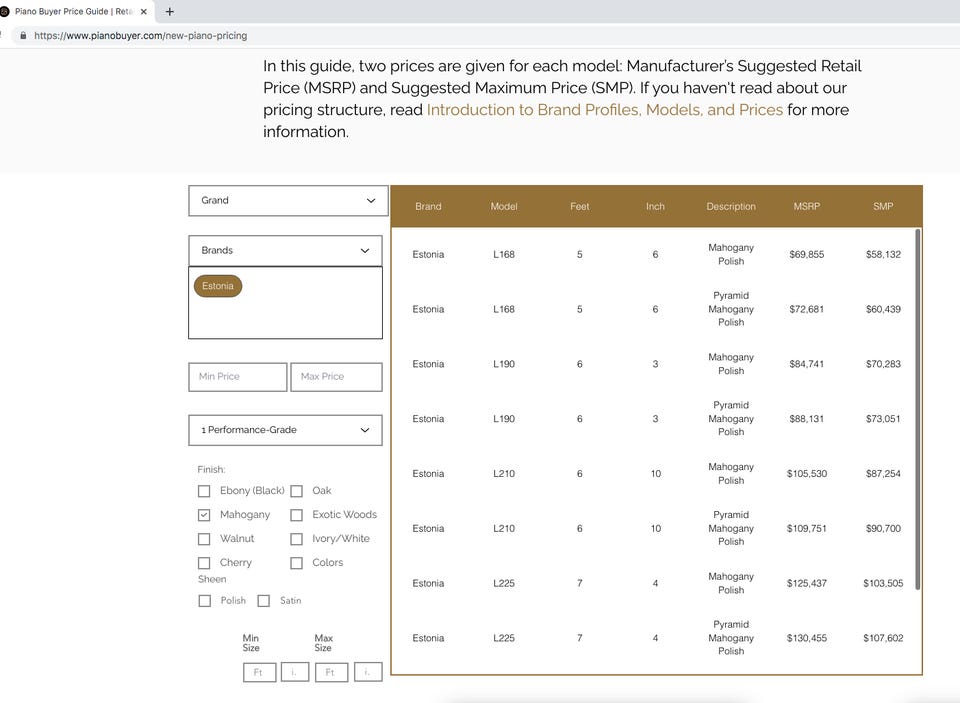Select the $130,455 MSRP cell
The width and height of the screenshot is (960, 703).
(807, 638)
